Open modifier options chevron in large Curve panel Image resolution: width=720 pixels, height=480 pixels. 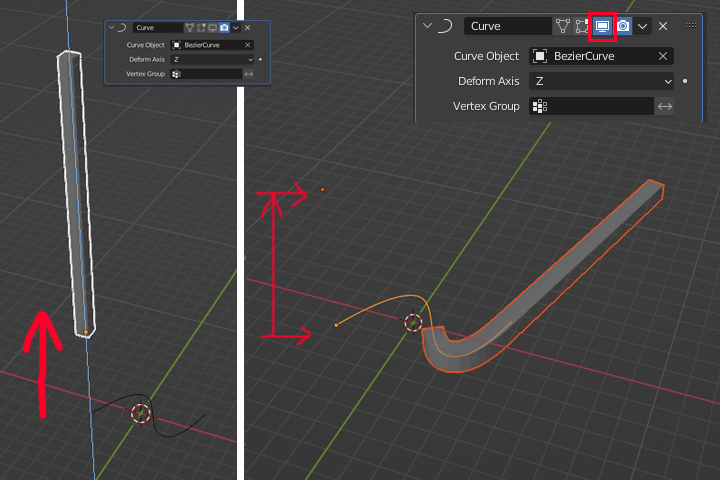coord(642,26)
